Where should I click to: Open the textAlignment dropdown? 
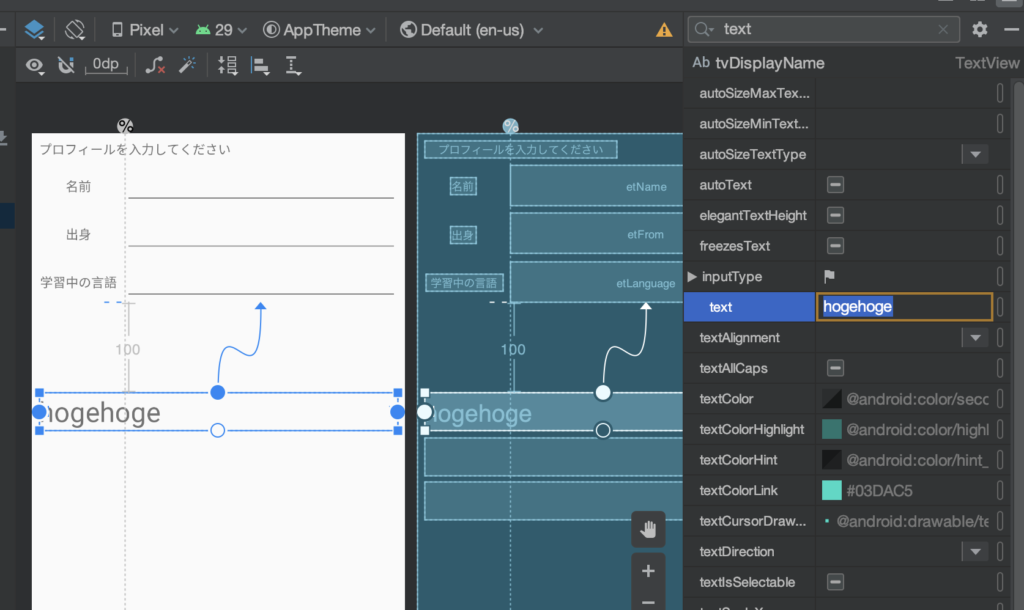975,338
